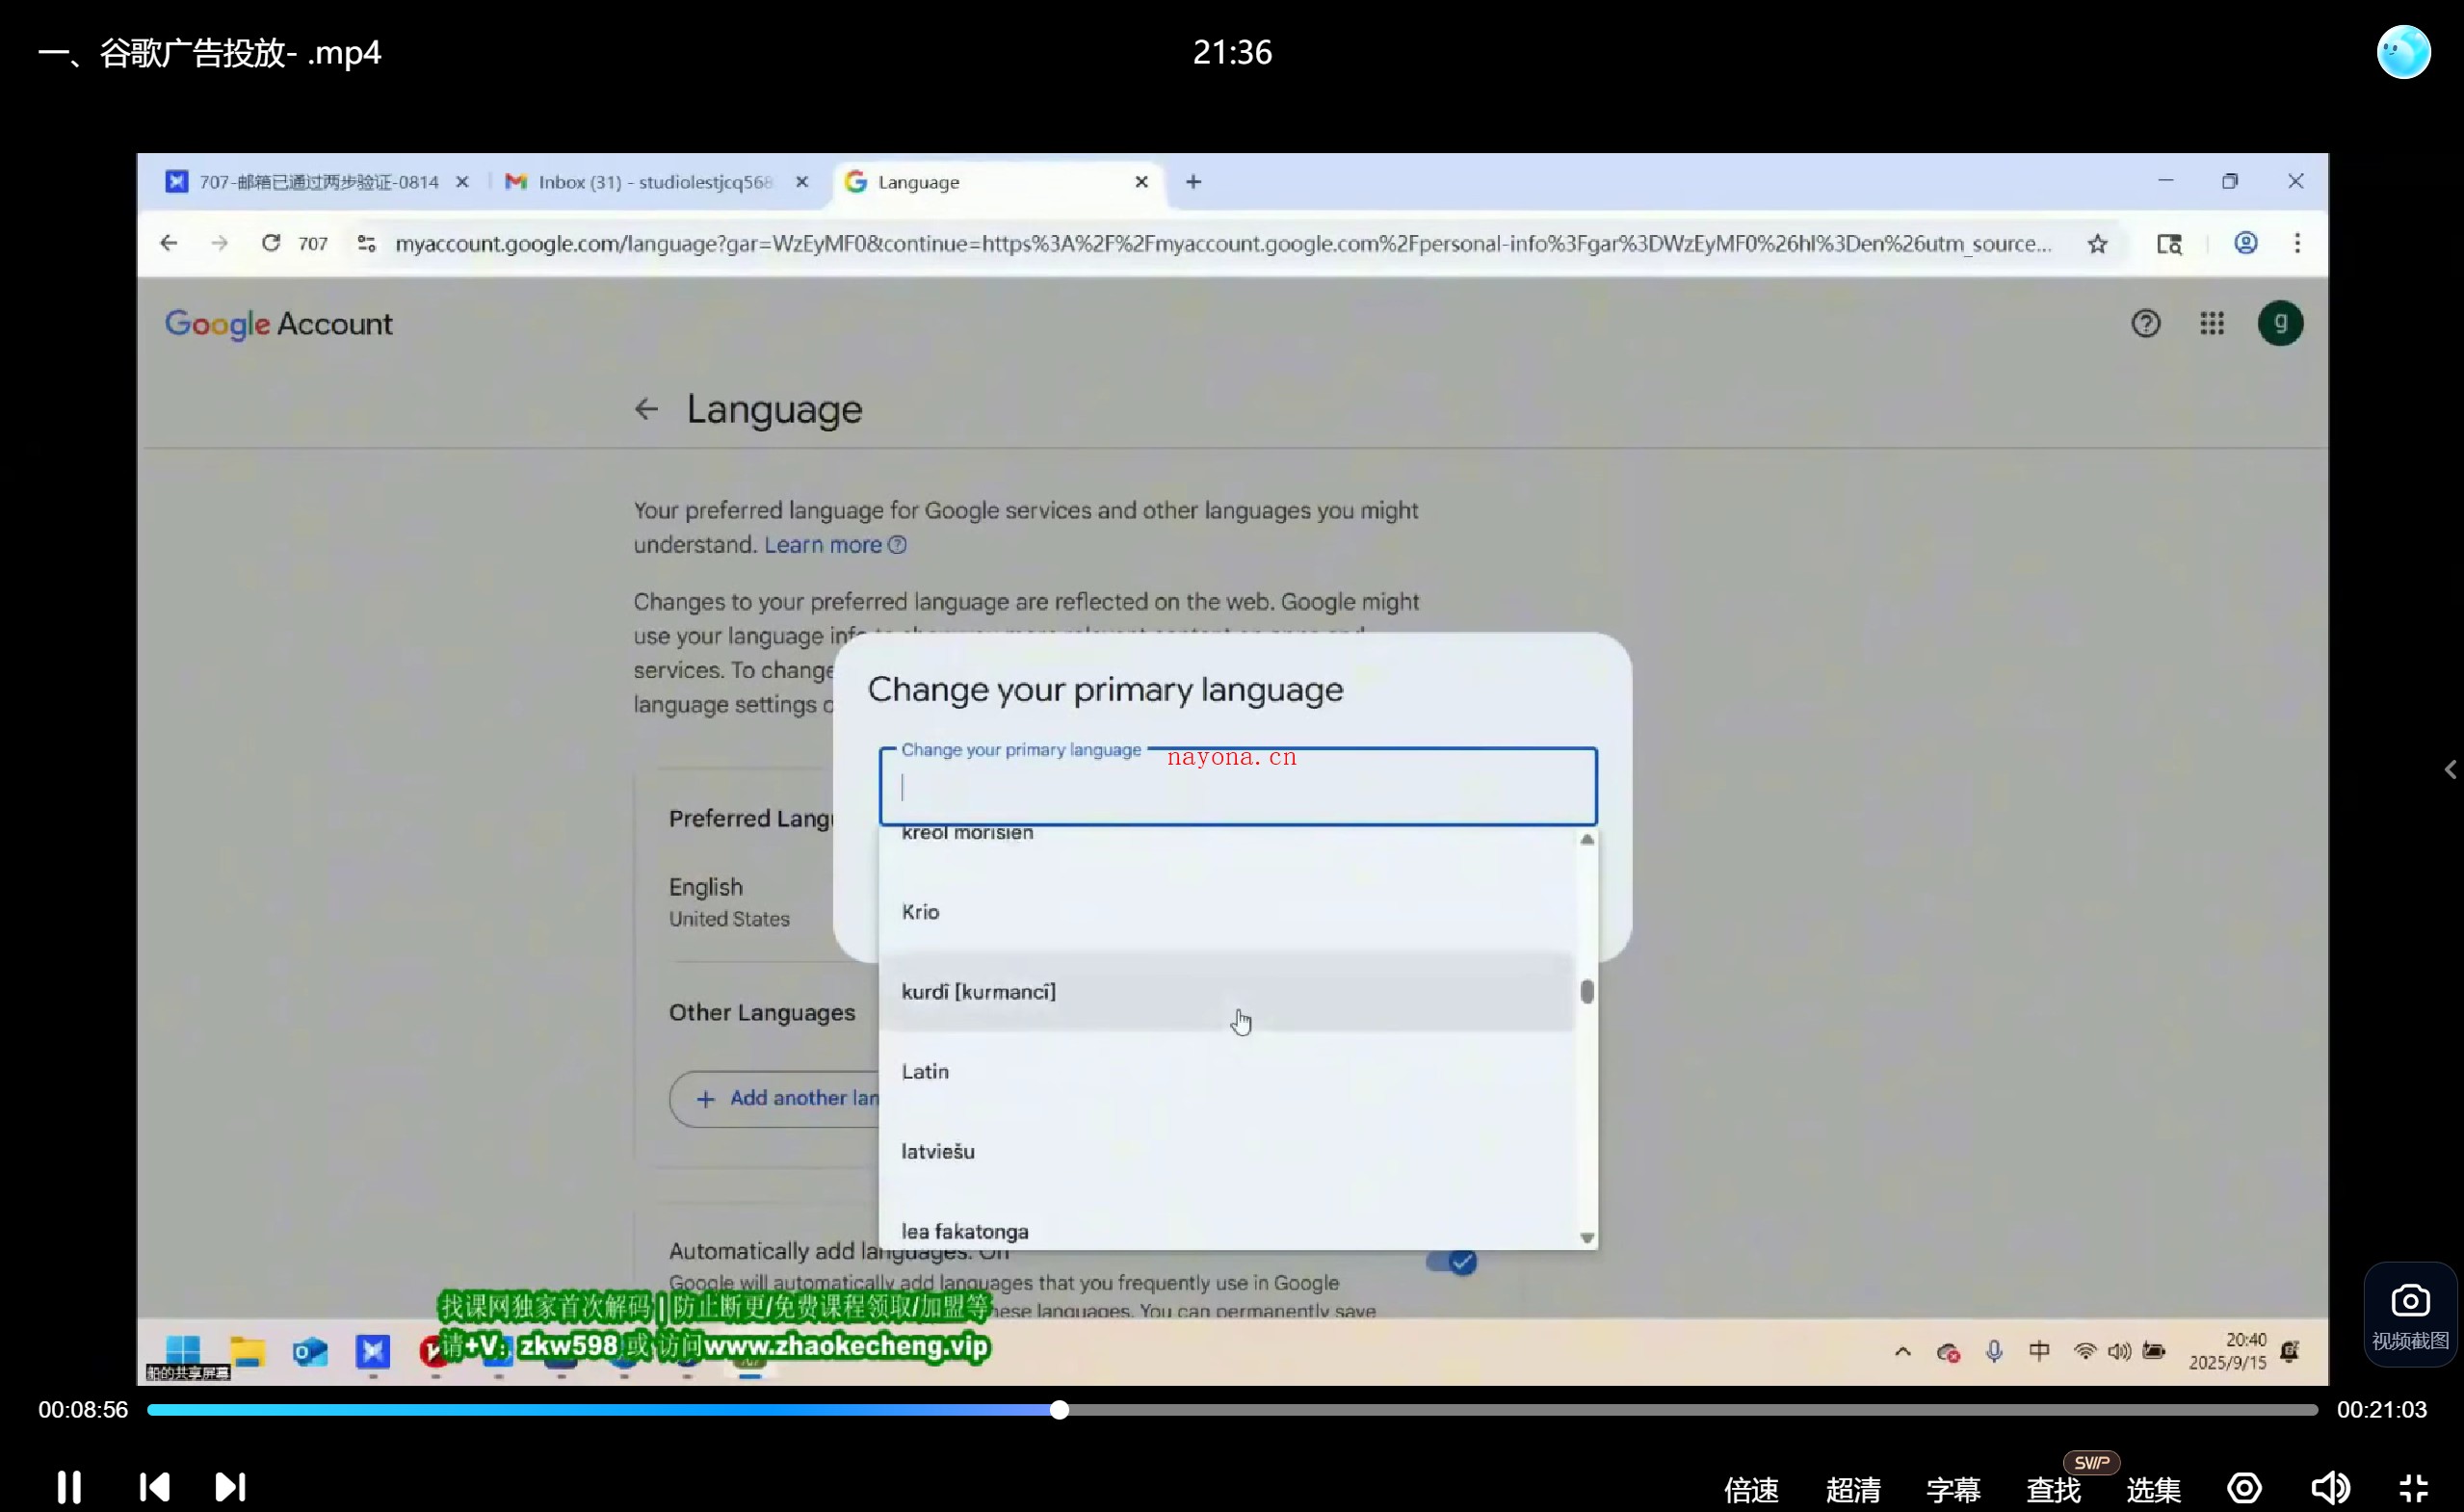Screen dimensions: 2464x1512
Task: Select the Language browser tab
Action: point(999,182)
